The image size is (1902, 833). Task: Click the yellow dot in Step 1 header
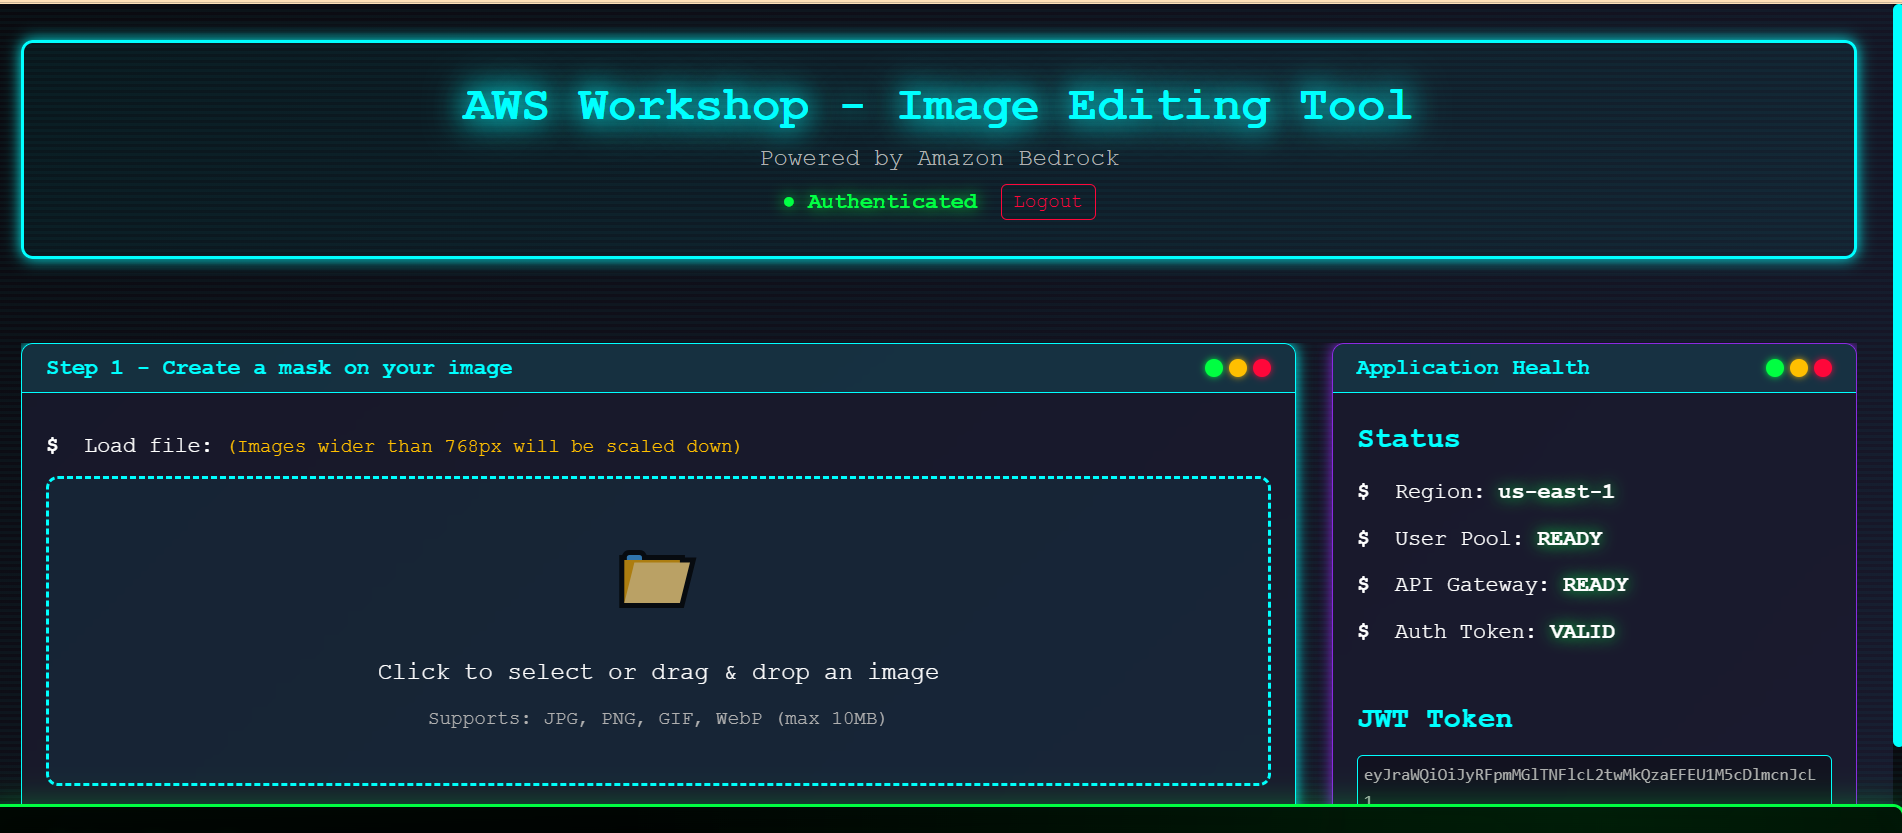click(1238, 368)
